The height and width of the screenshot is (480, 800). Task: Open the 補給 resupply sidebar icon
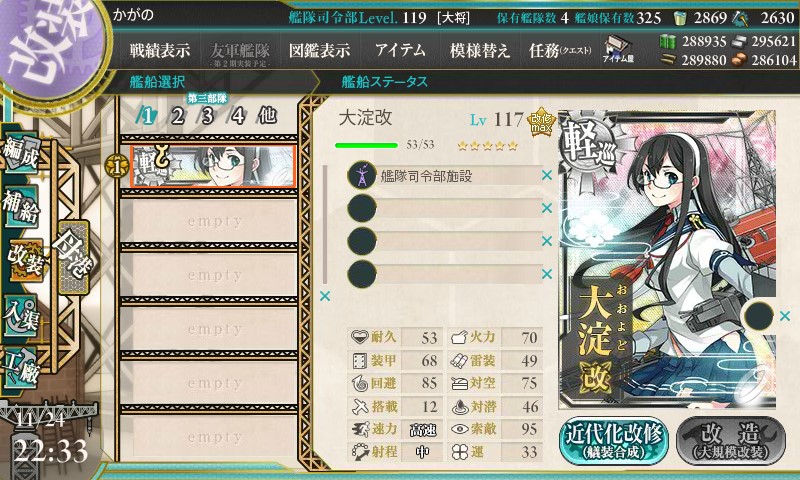21,206
